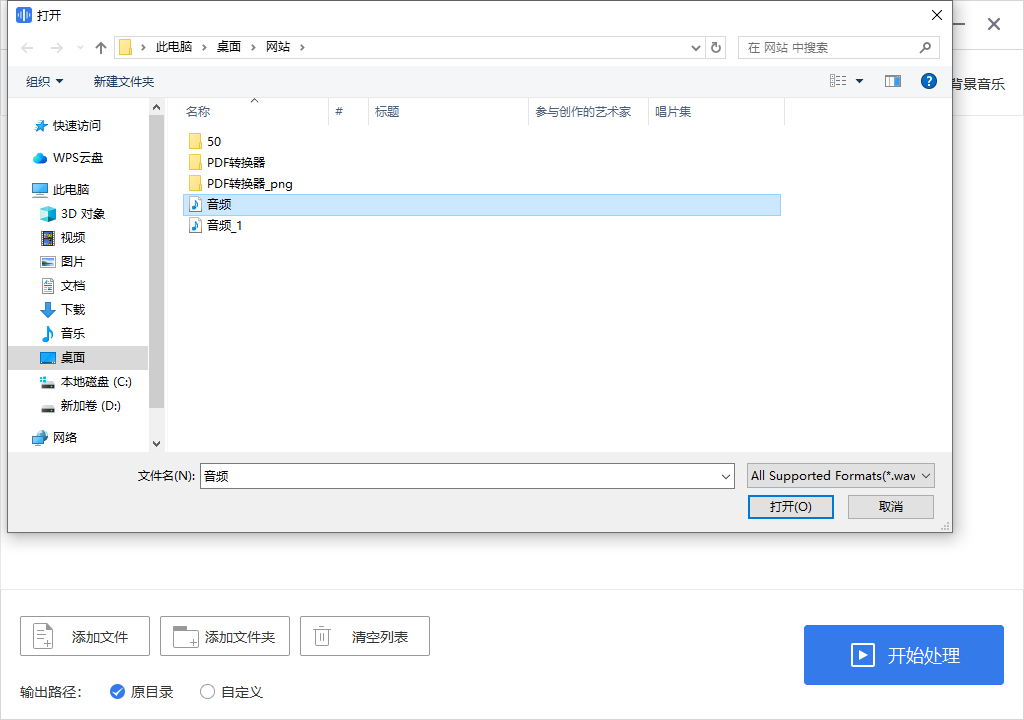Select the 原目录 output path option
This screenshot has width=1024, height=720.
click(x=142, y=692)
